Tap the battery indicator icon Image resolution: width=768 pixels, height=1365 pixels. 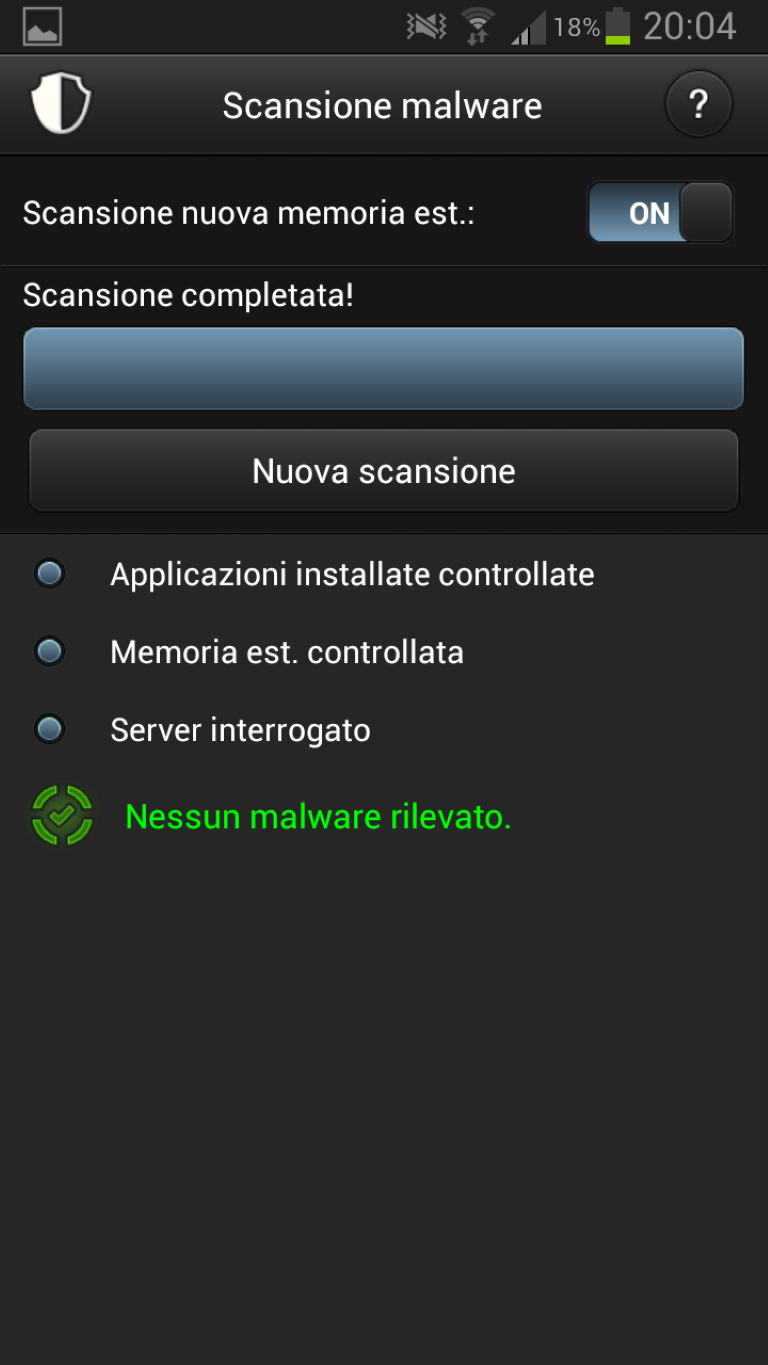(618, 26)
